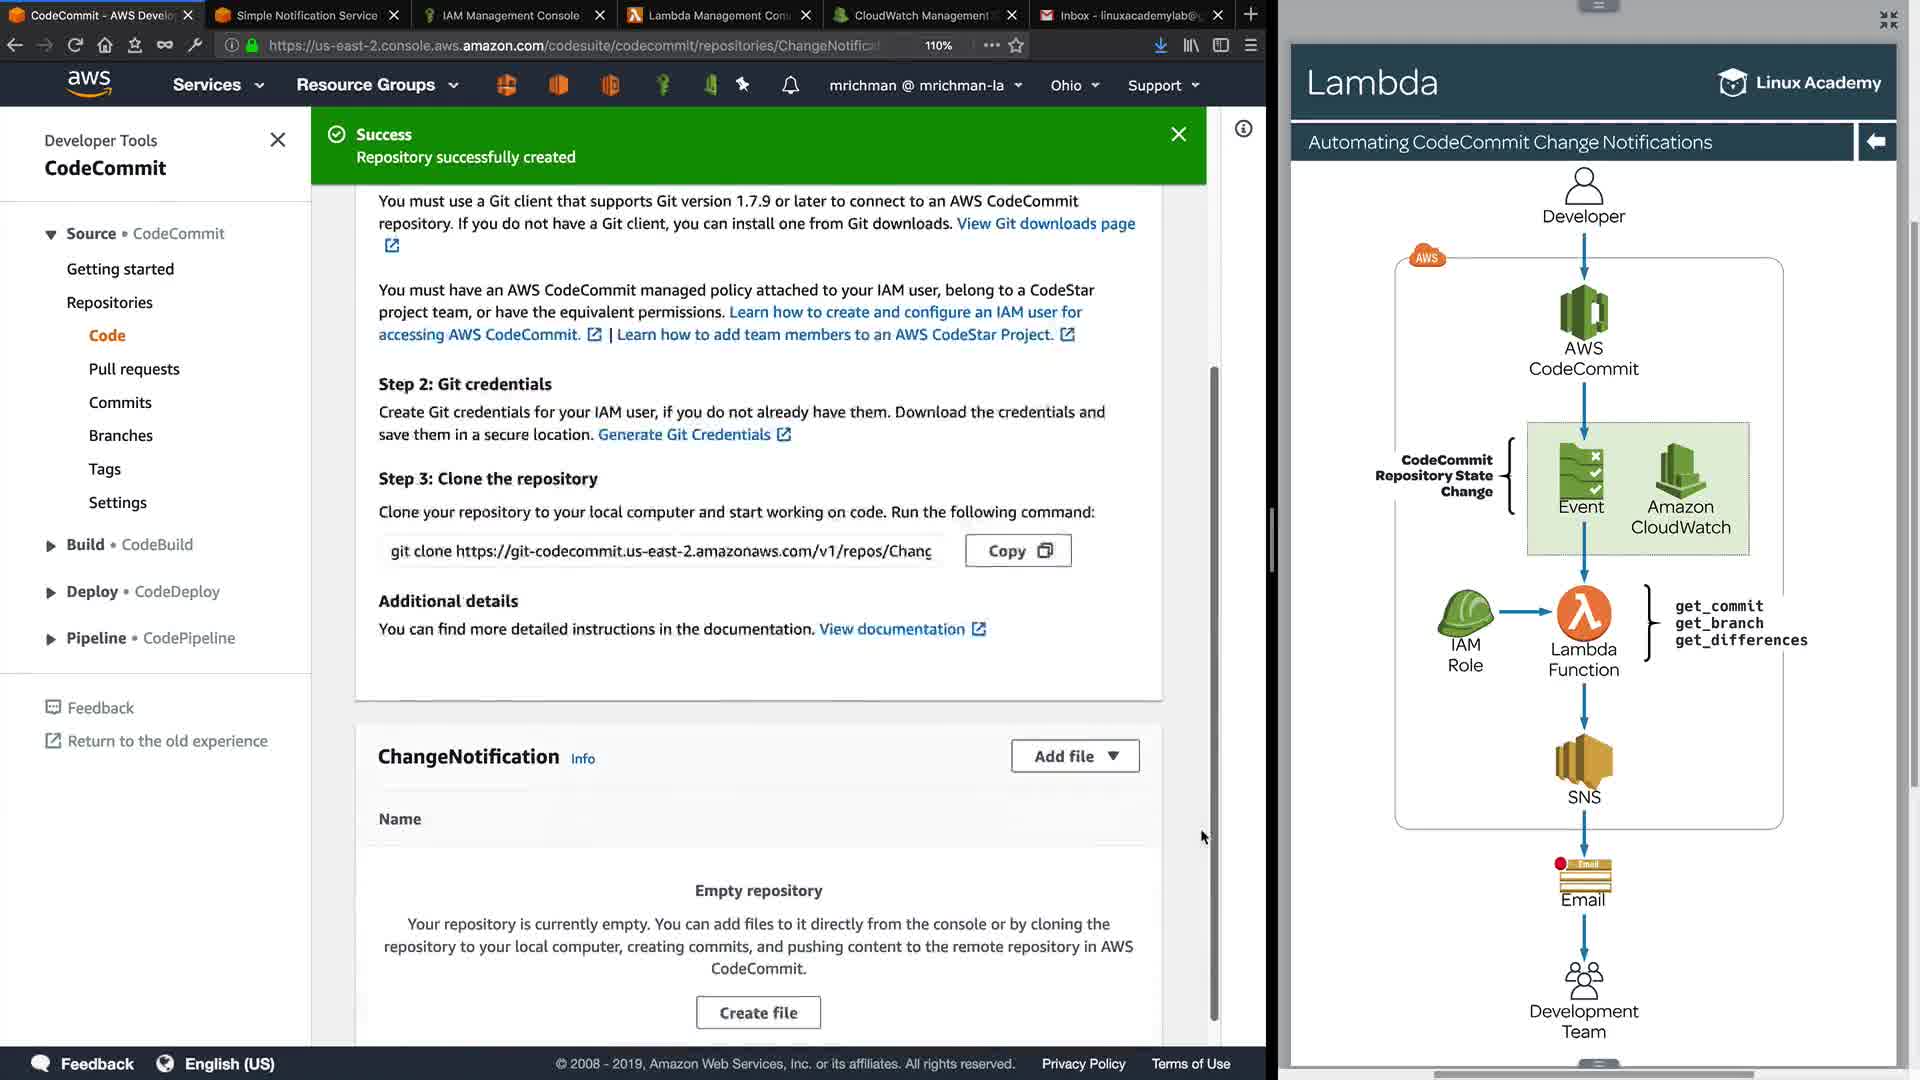Image resolution: width=1920 pixels, height=1080 pixels.
Task: Click the browser reload icon
Action: click(75, 45)
